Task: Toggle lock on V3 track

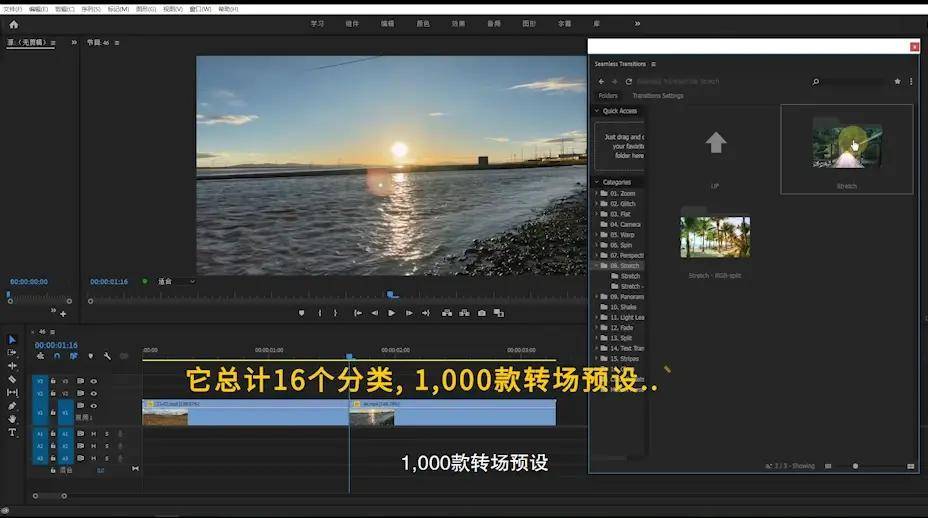Action: click(x=53, y=381)
